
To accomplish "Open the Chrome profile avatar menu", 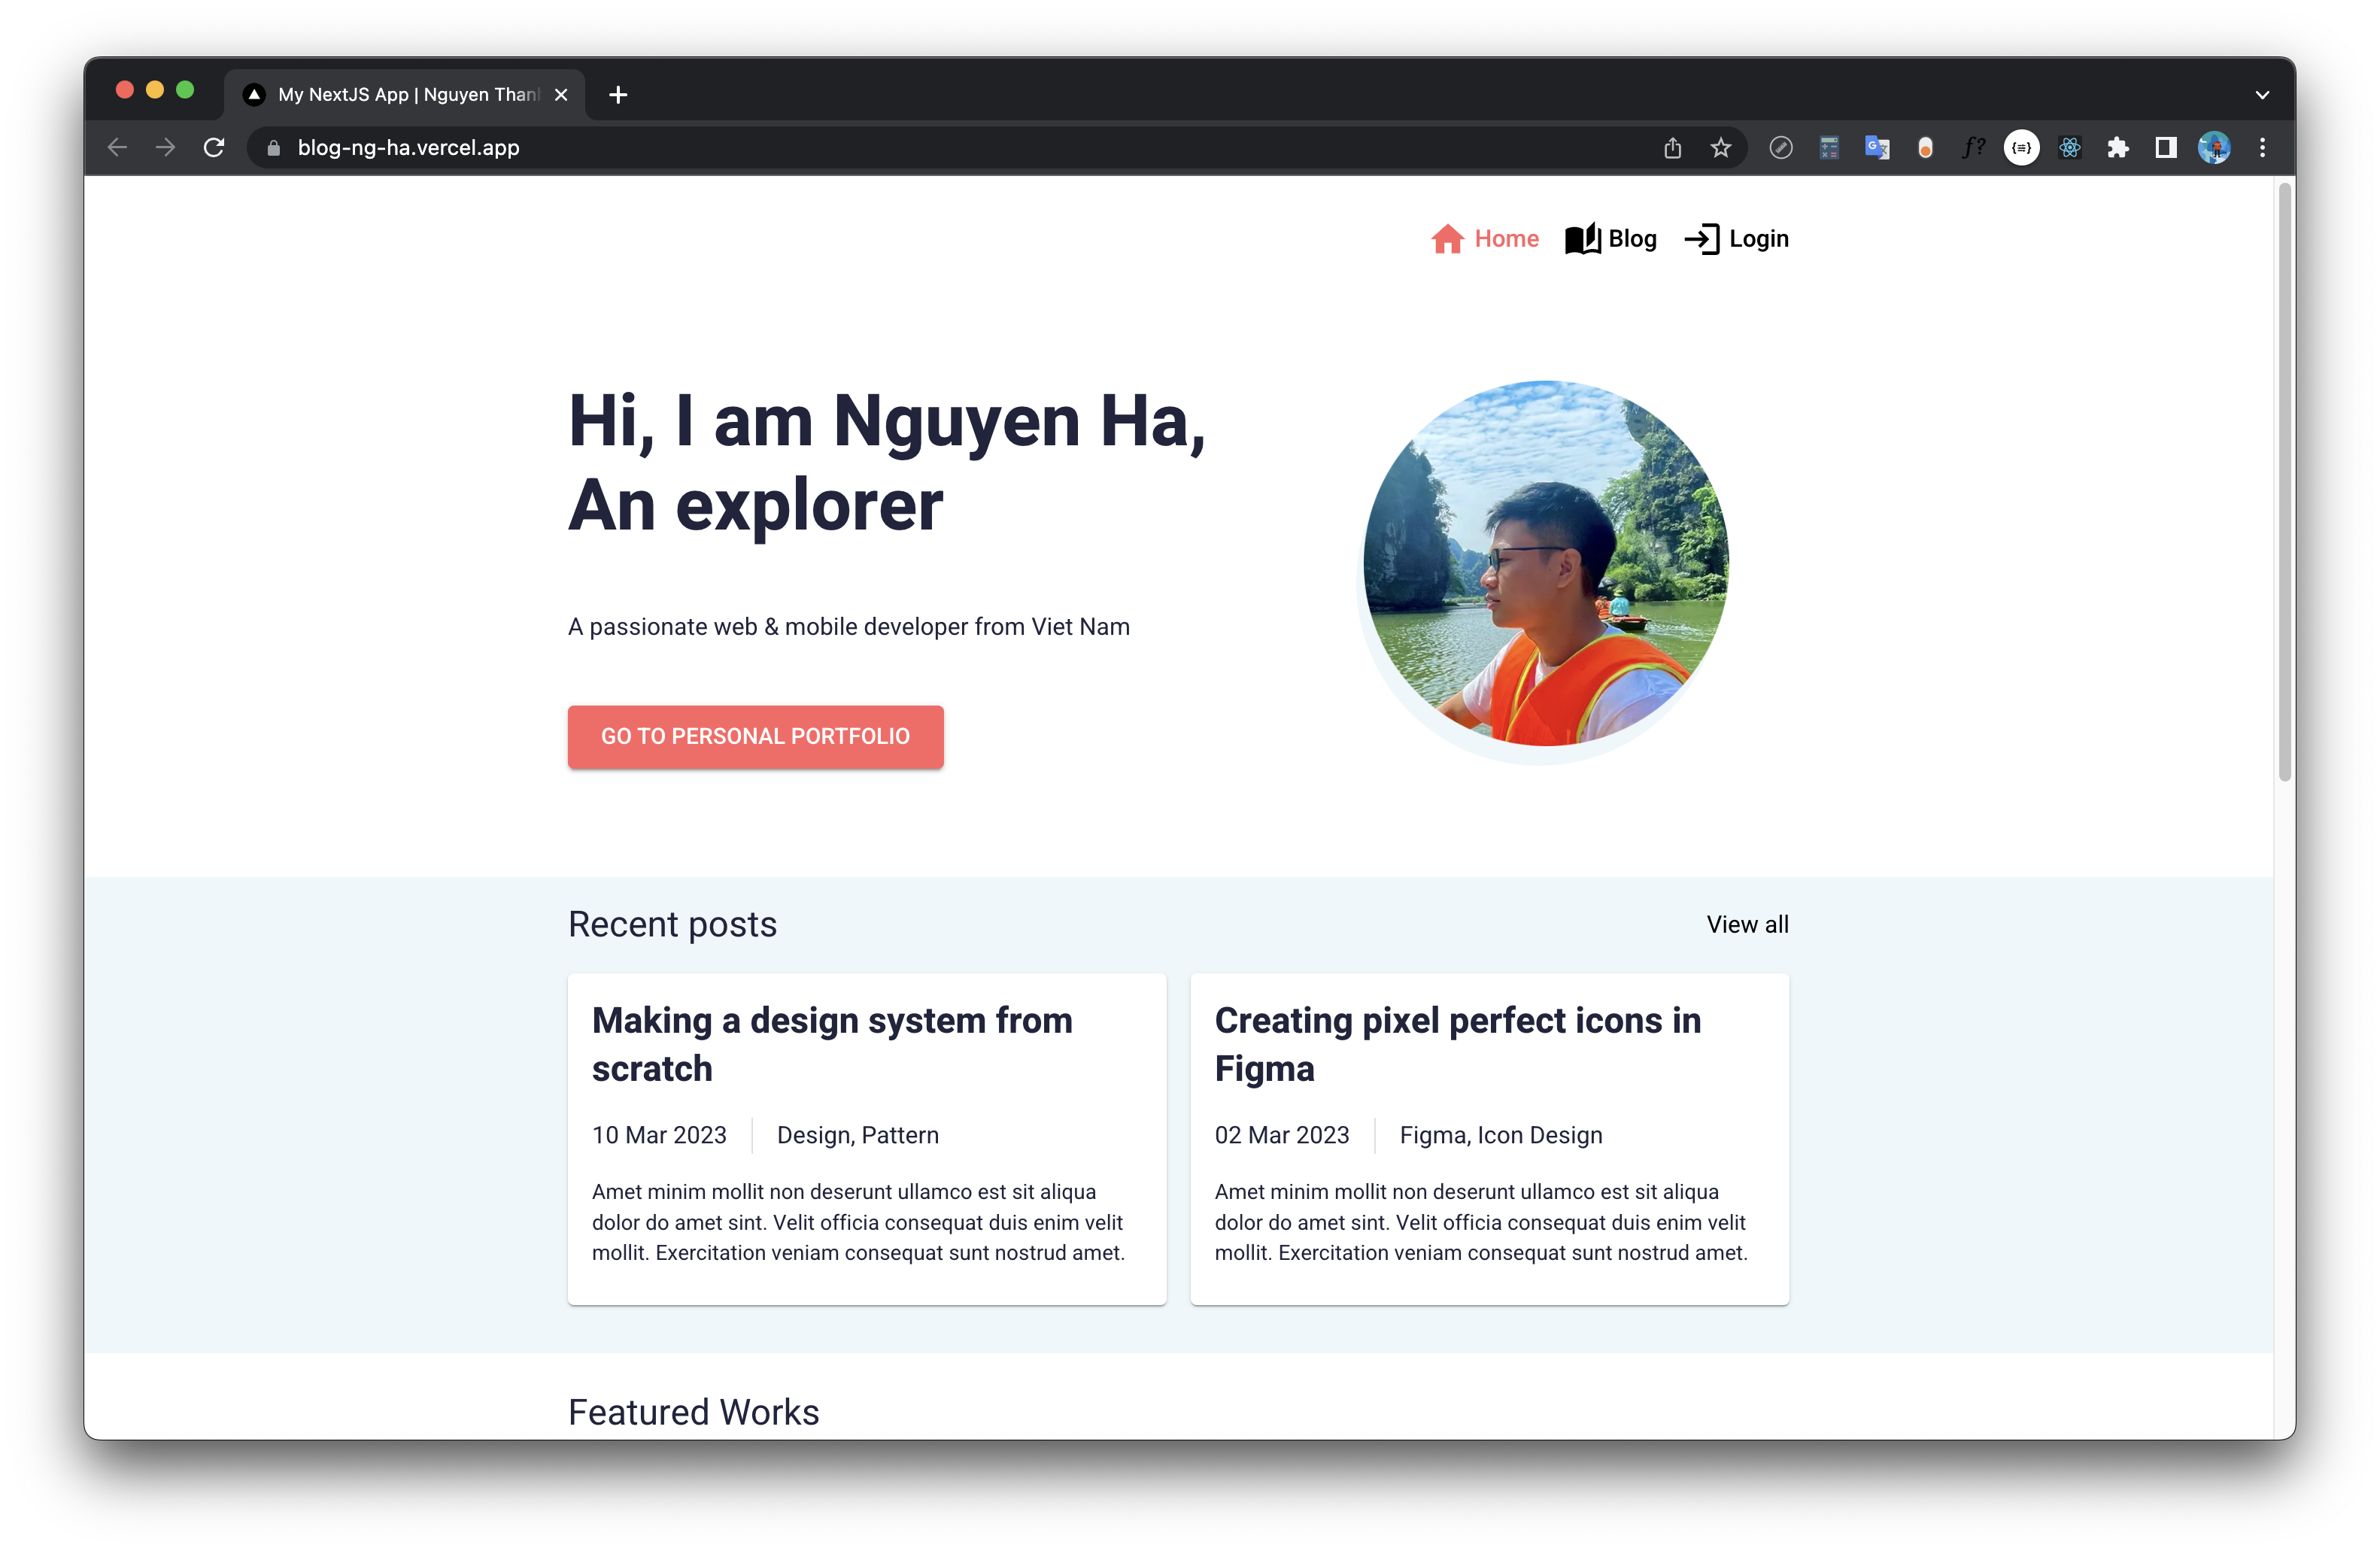I will coord(2213,148).
